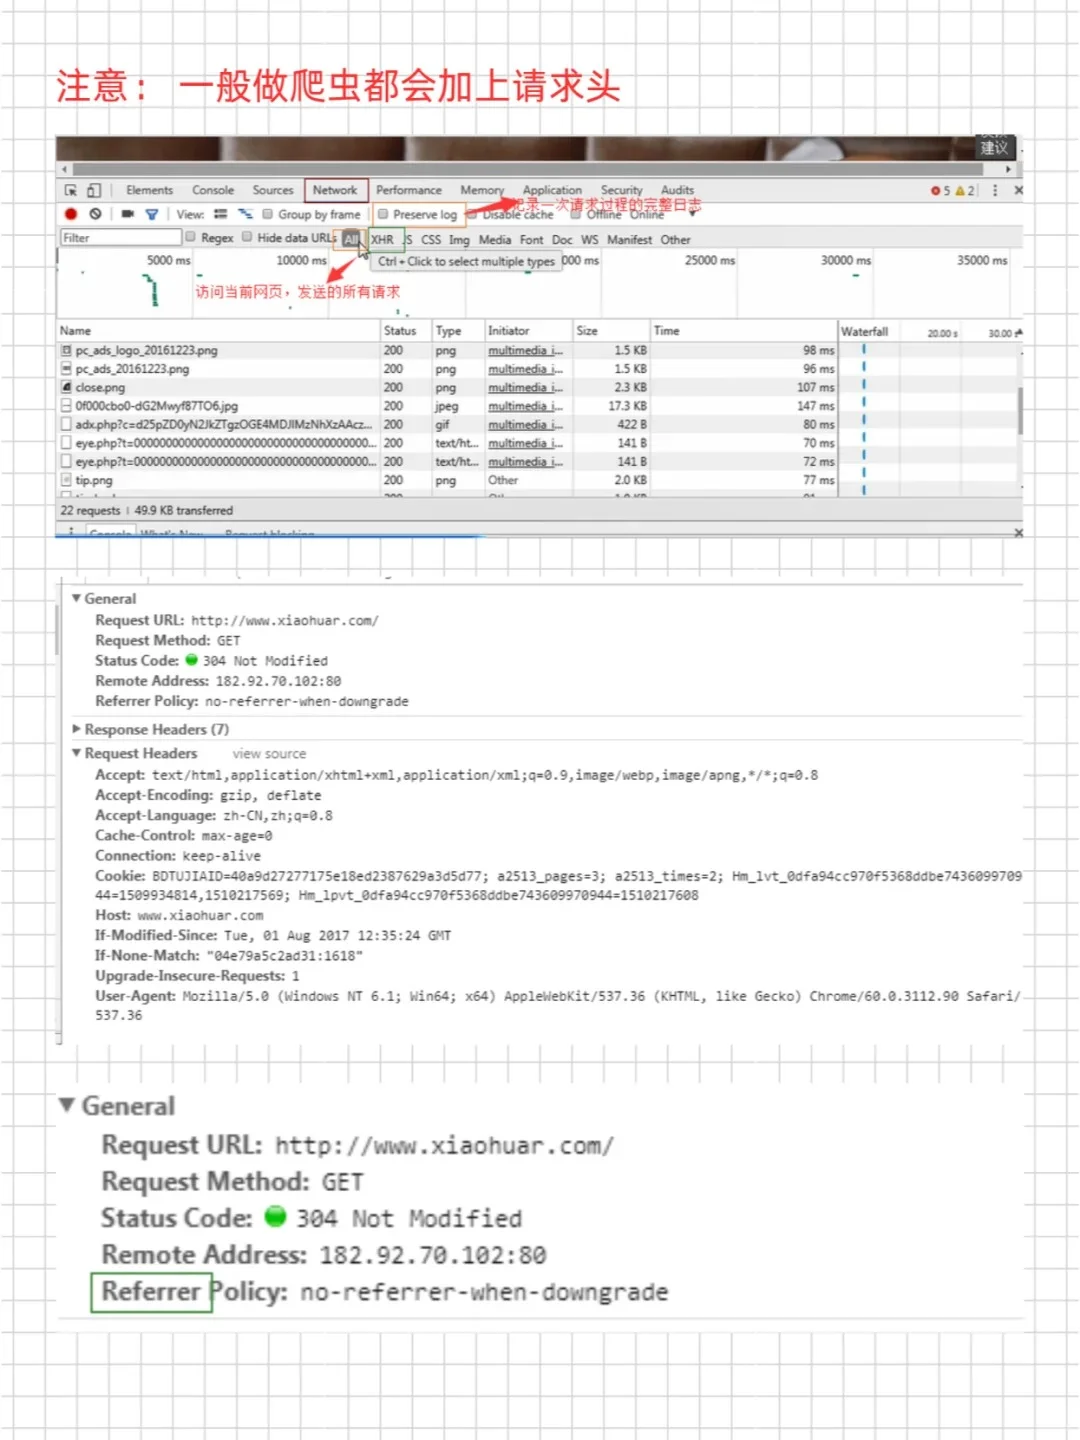
Task: Click the file icon of tip.png
Action: click(x=66, y=480)
